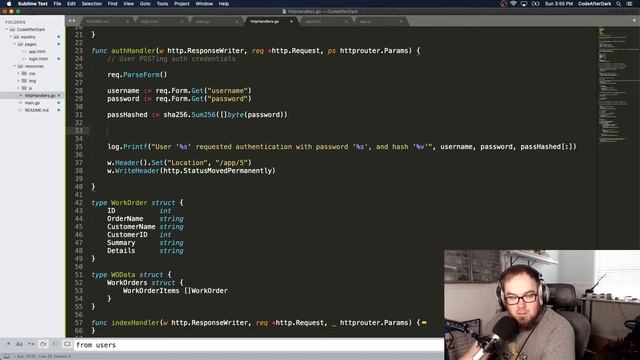The width and height of the screenshot is (640, 360).
Task: Open the panel switcher icon in status bar
Action: [6, 356]
